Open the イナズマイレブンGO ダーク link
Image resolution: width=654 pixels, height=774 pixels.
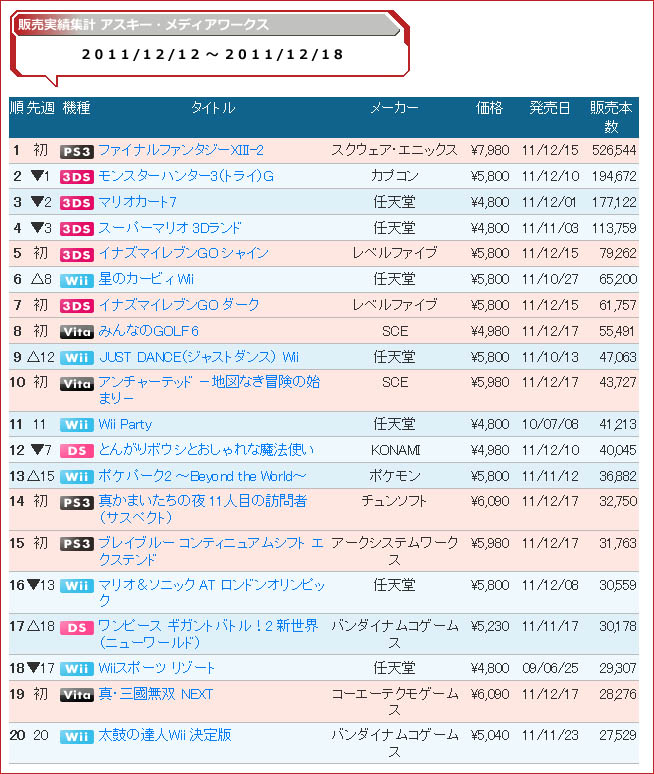[178, 305]
